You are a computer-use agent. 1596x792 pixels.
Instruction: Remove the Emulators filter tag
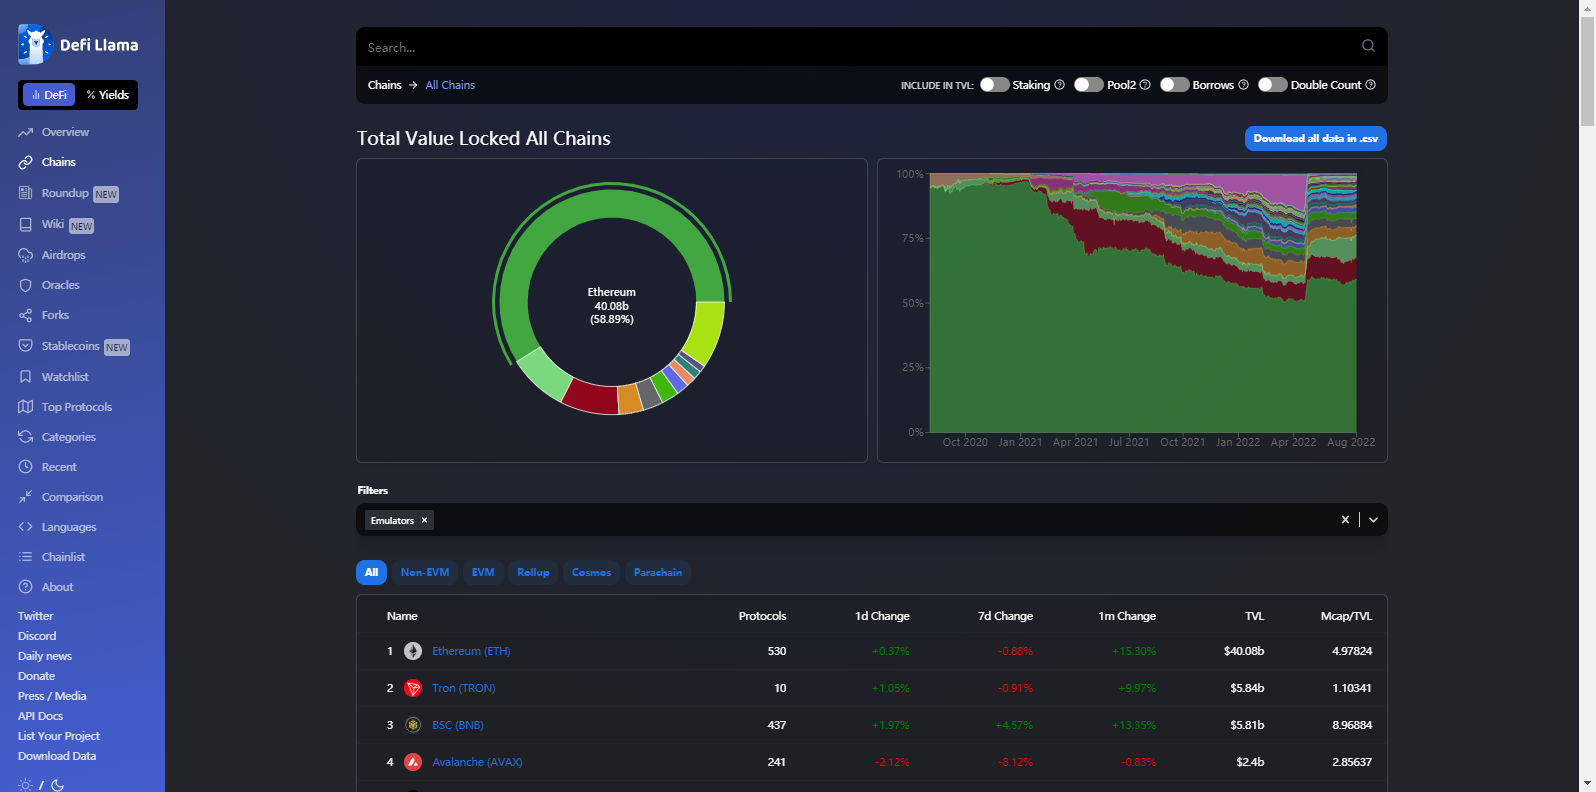pos(424,520)
